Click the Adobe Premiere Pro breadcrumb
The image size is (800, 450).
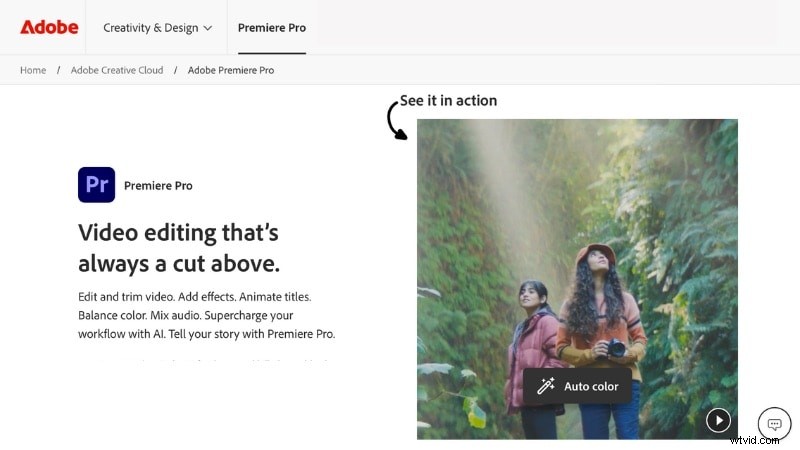[231, 70]
